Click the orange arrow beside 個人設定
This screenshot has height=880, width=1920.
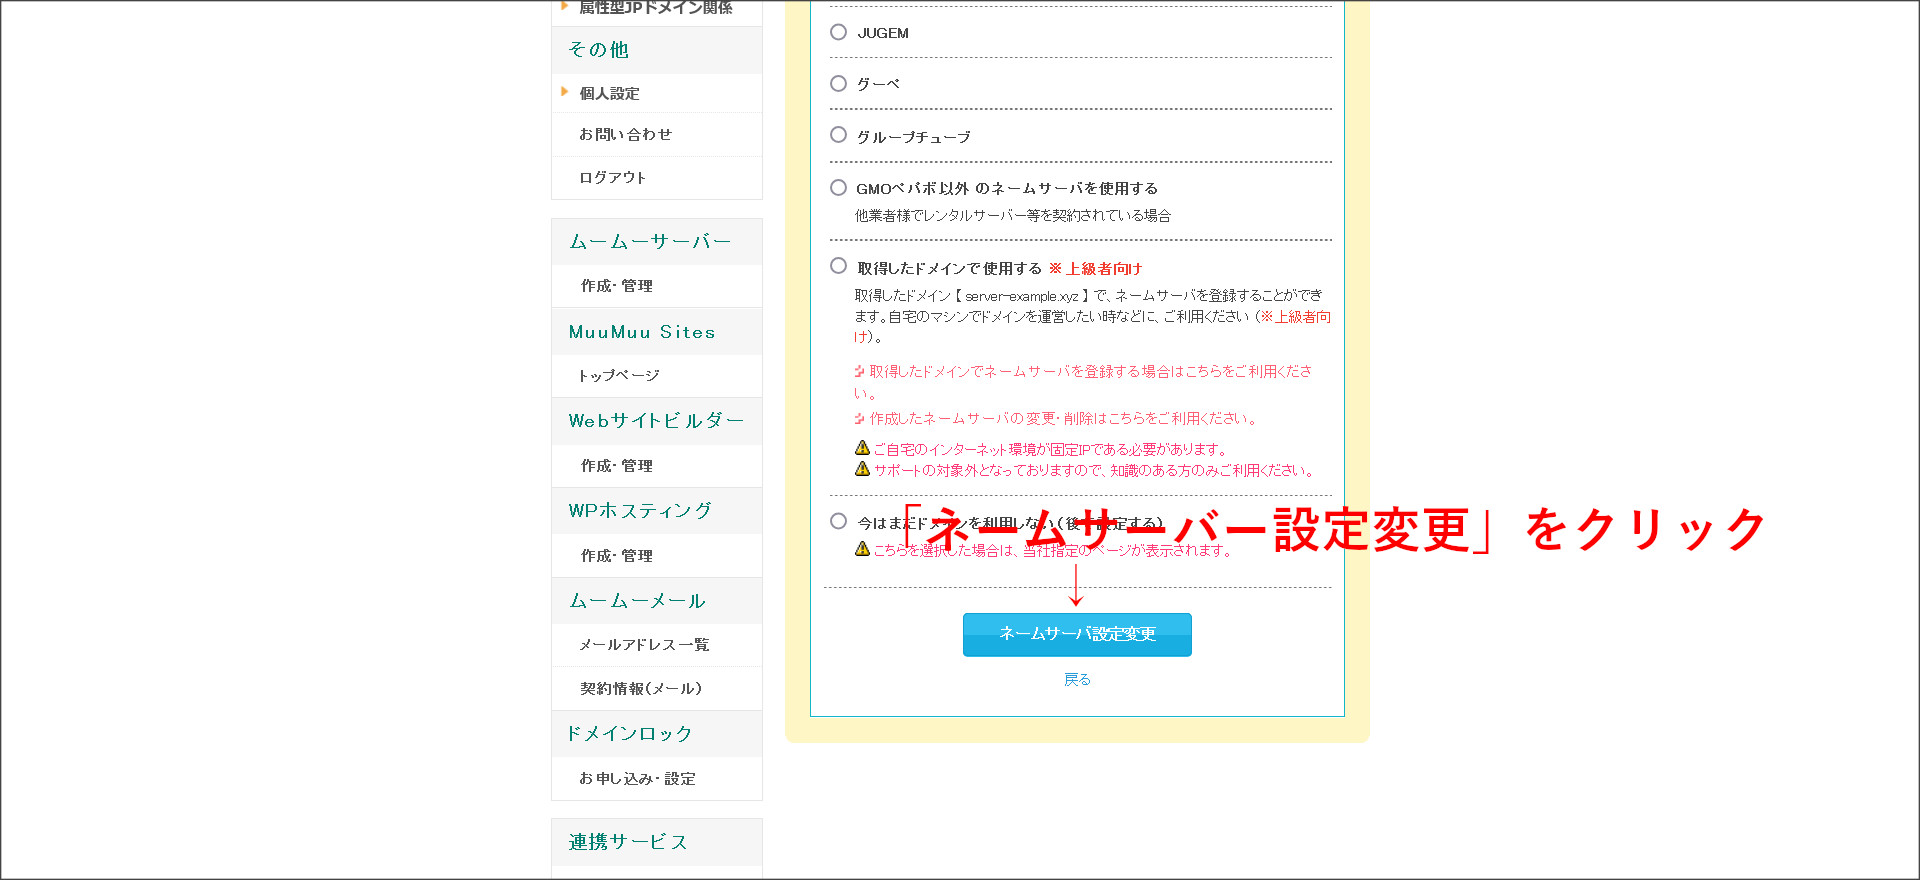pyautogui.click(x=565, y=92)
